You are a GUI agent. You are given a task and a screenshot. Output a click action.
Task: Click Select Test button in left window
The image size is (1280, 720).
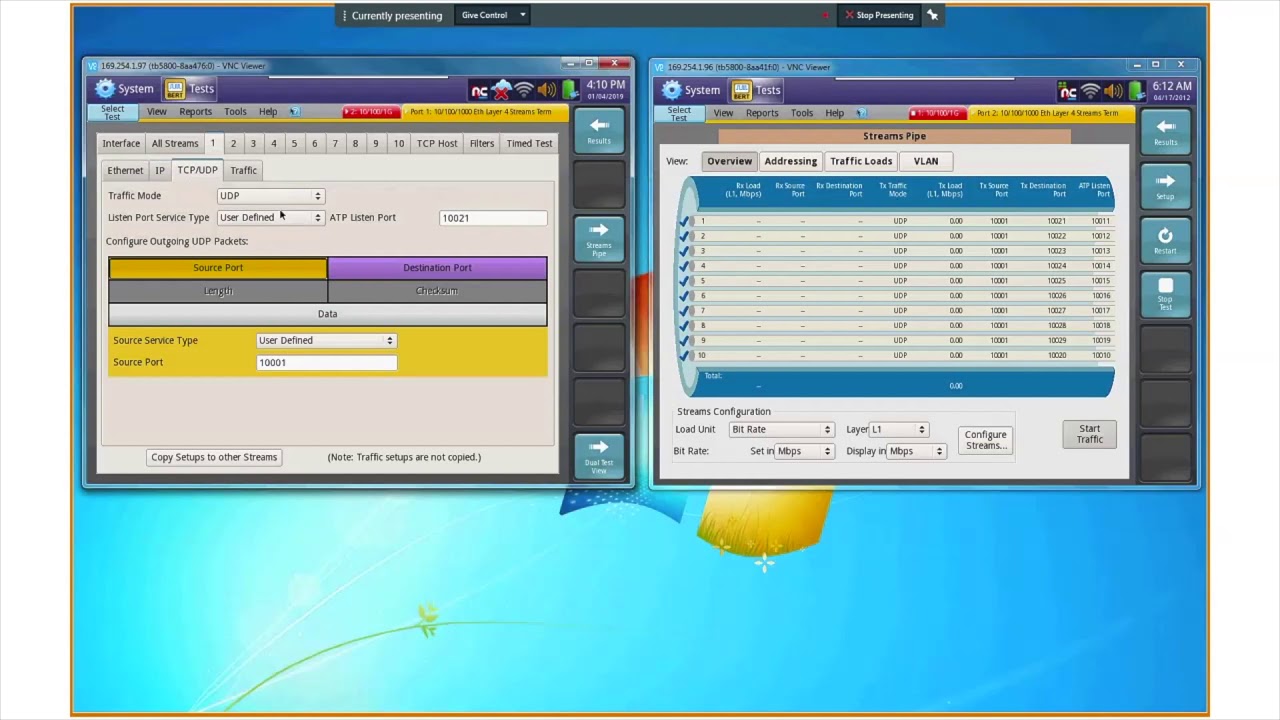pyautogui.click(x=112, y=112)
